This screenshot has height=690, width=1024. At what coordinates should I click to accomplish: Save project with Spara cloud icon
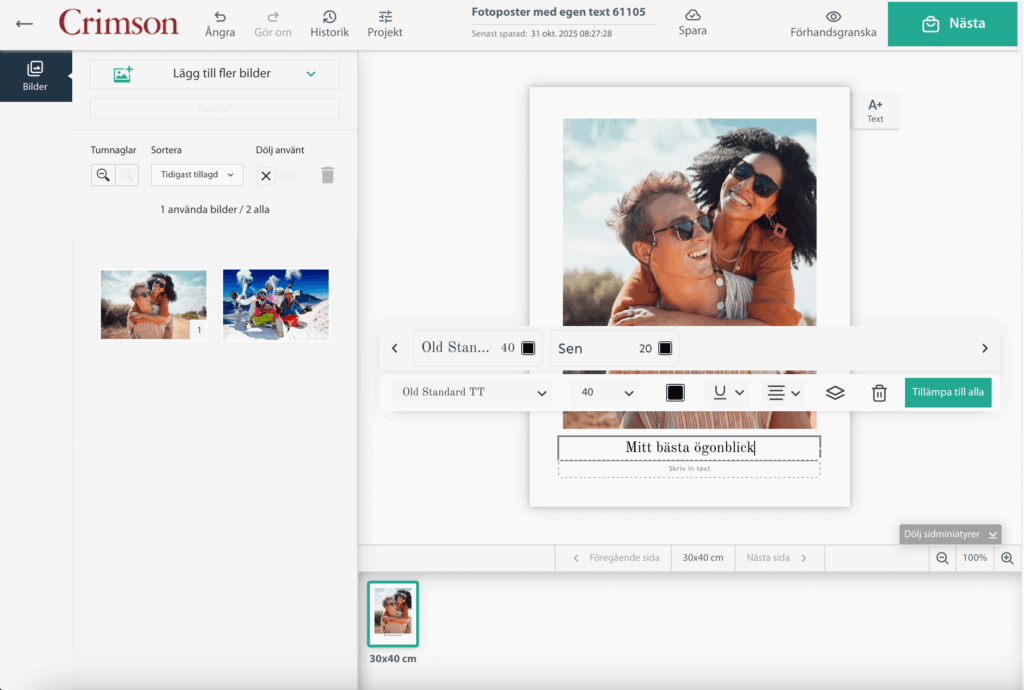[692, 23]
